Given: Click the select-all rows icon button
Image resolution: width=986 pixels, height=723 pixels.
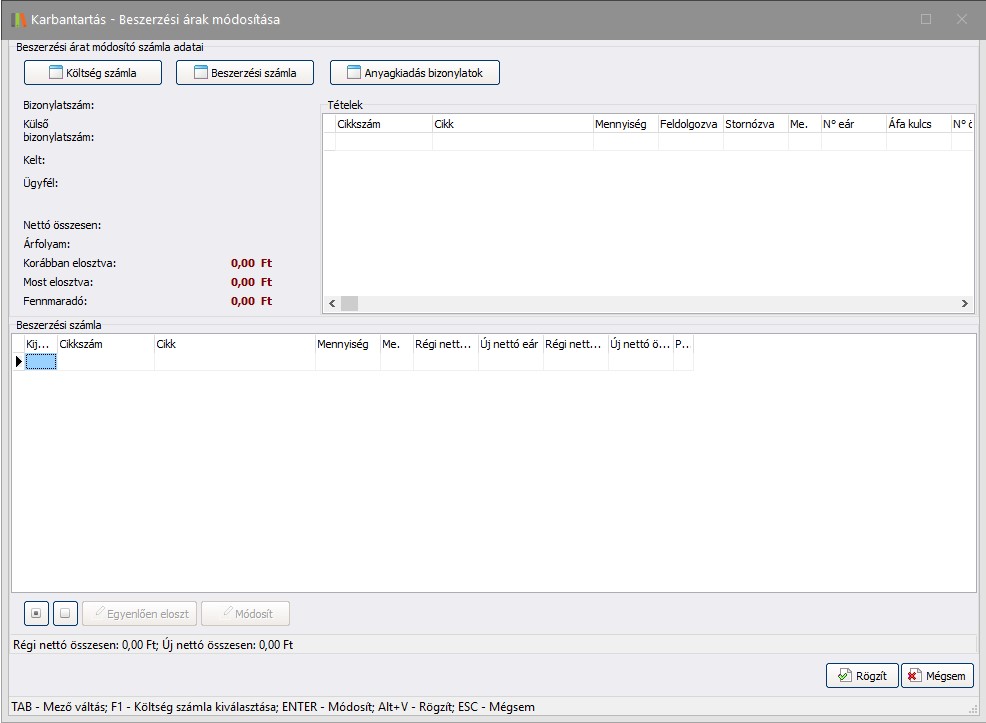Looking at the screenshot, I should [x=36, y=613].
